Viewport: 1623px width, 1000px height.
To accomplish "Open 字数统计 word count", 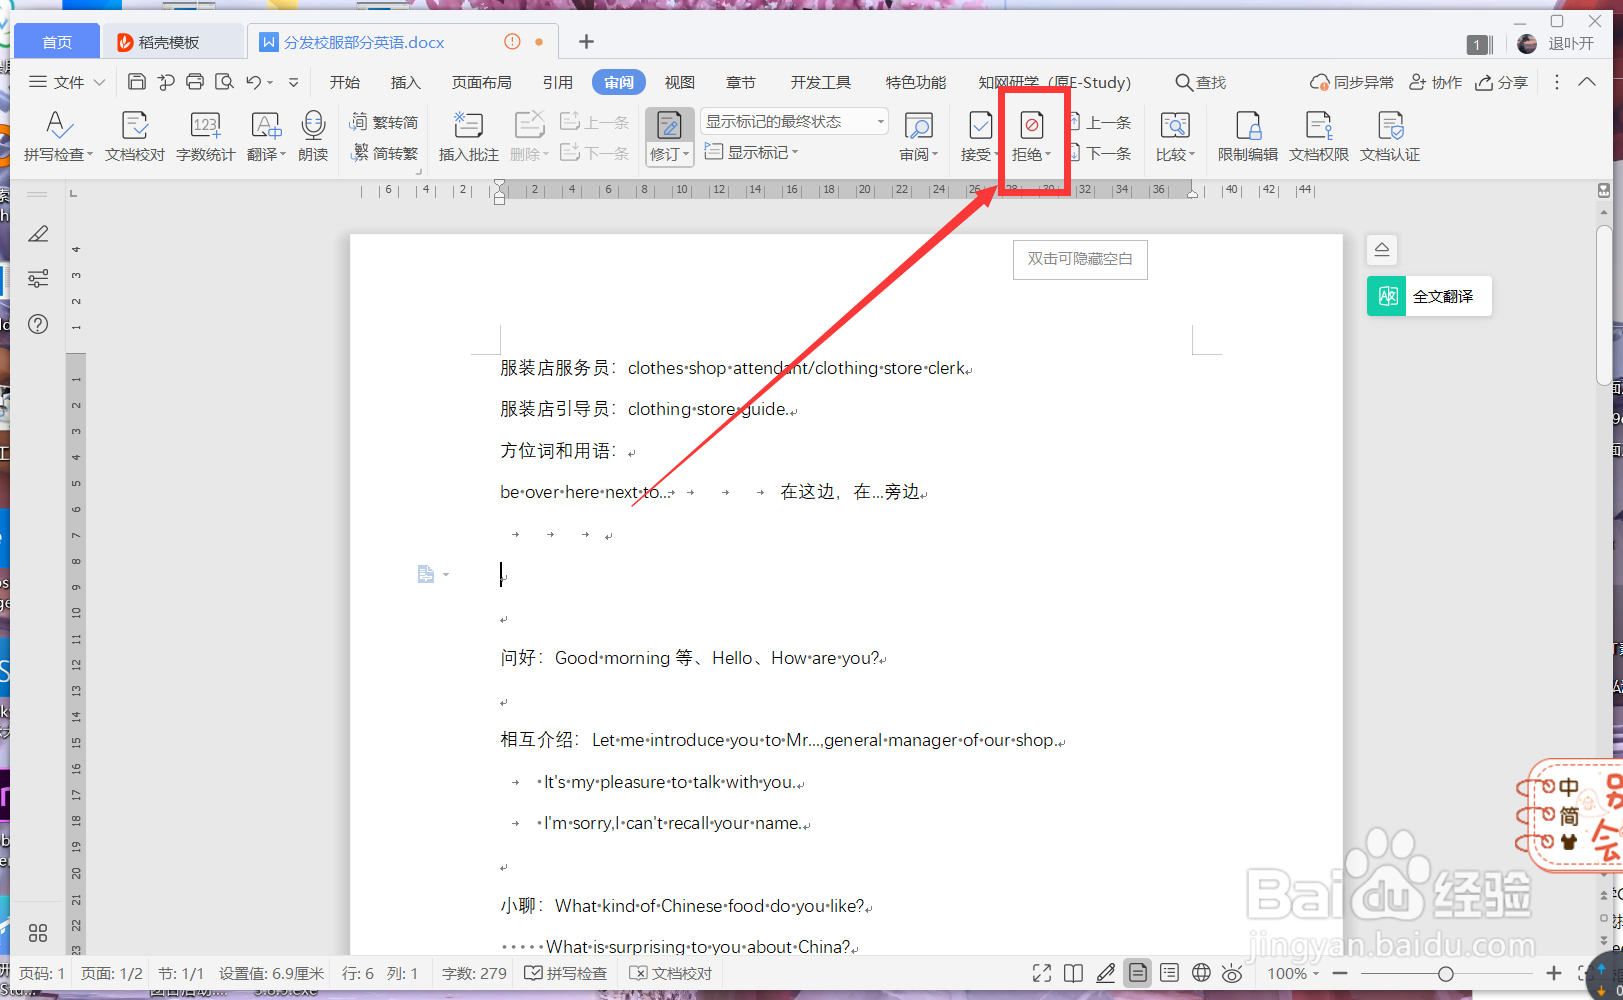I will [x=205, y=136].
